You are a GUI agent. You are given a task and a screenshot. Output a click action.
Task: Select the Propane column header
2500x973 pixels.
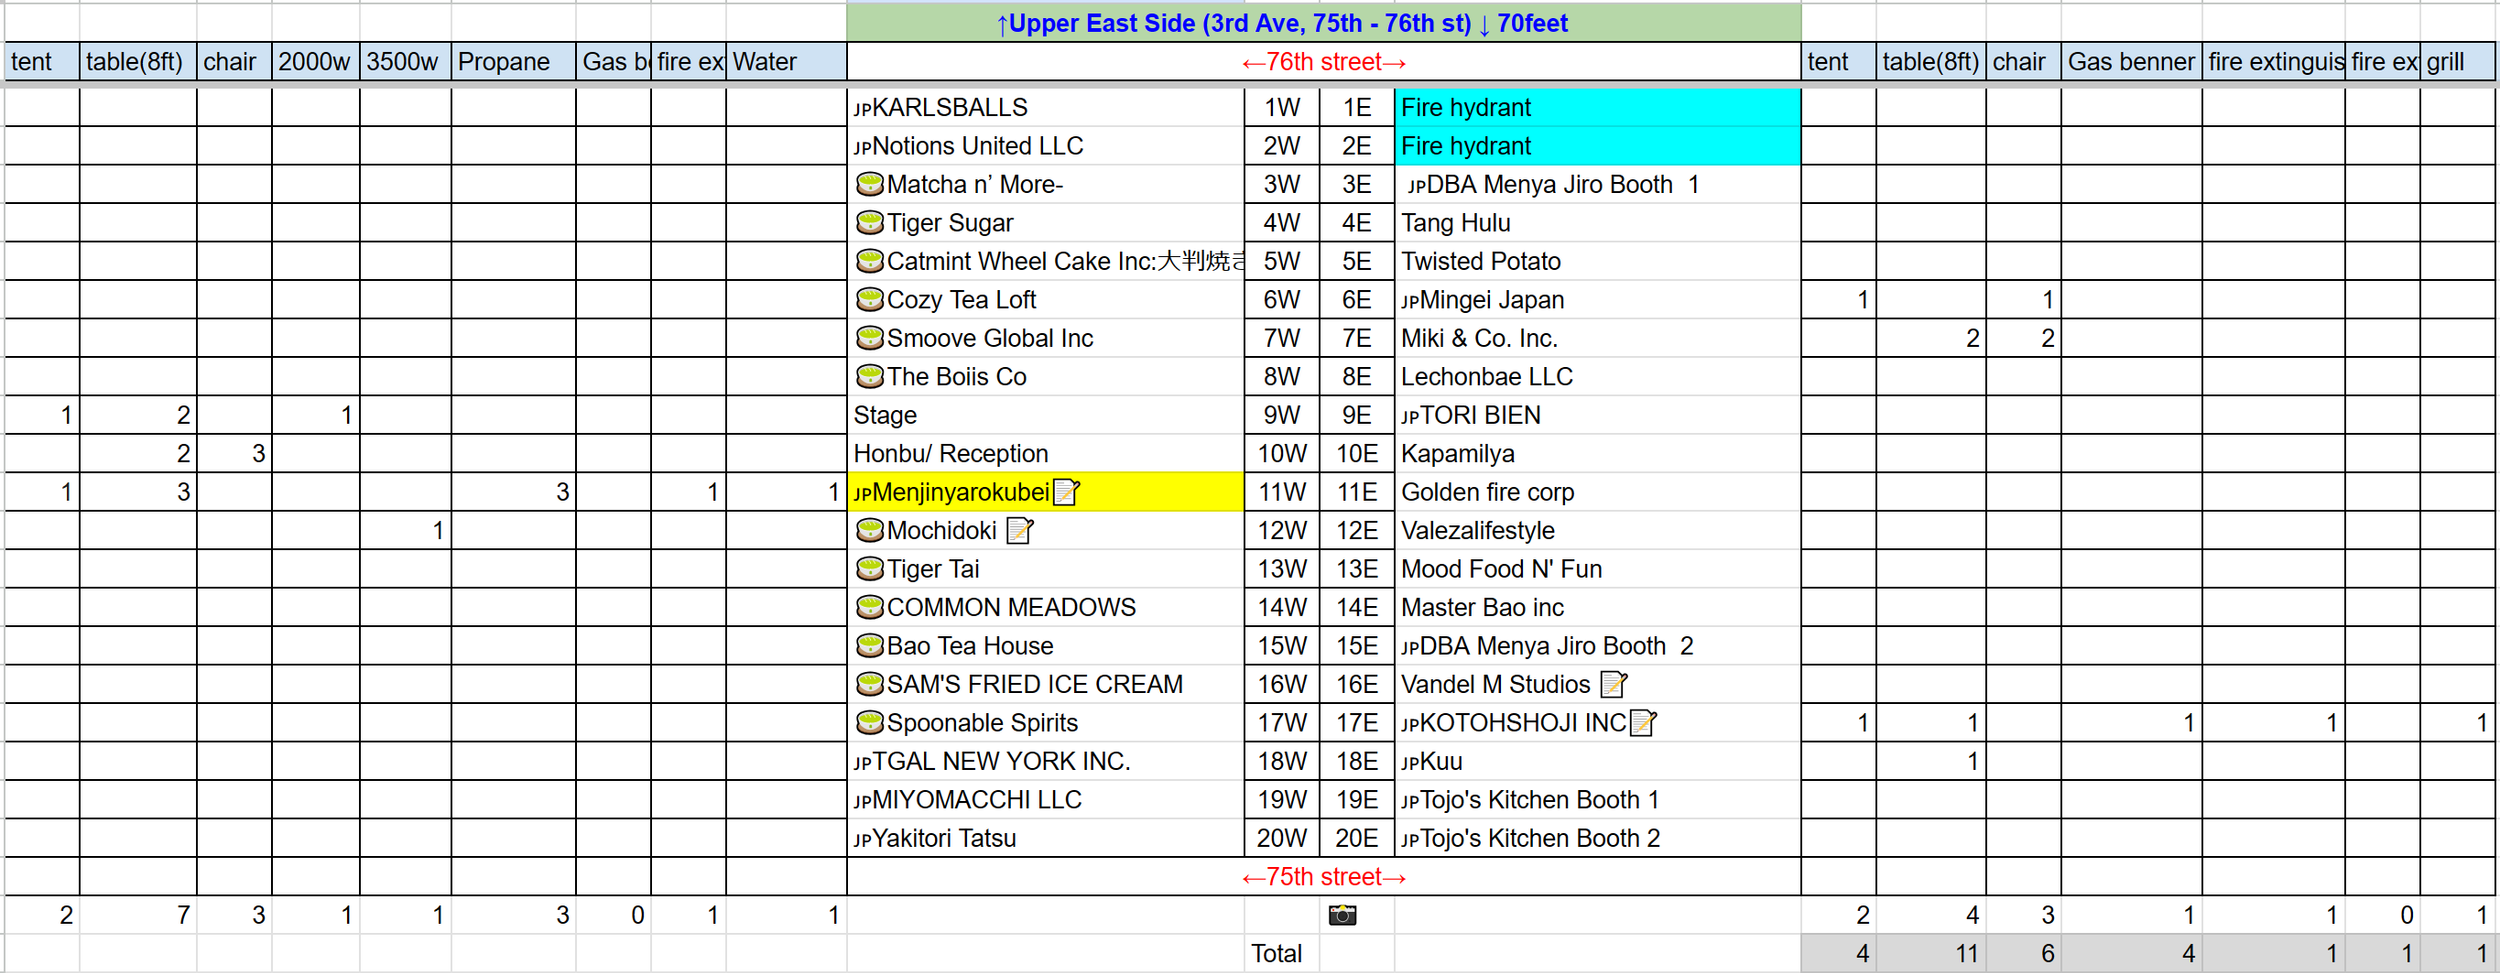tap(513, 61)
